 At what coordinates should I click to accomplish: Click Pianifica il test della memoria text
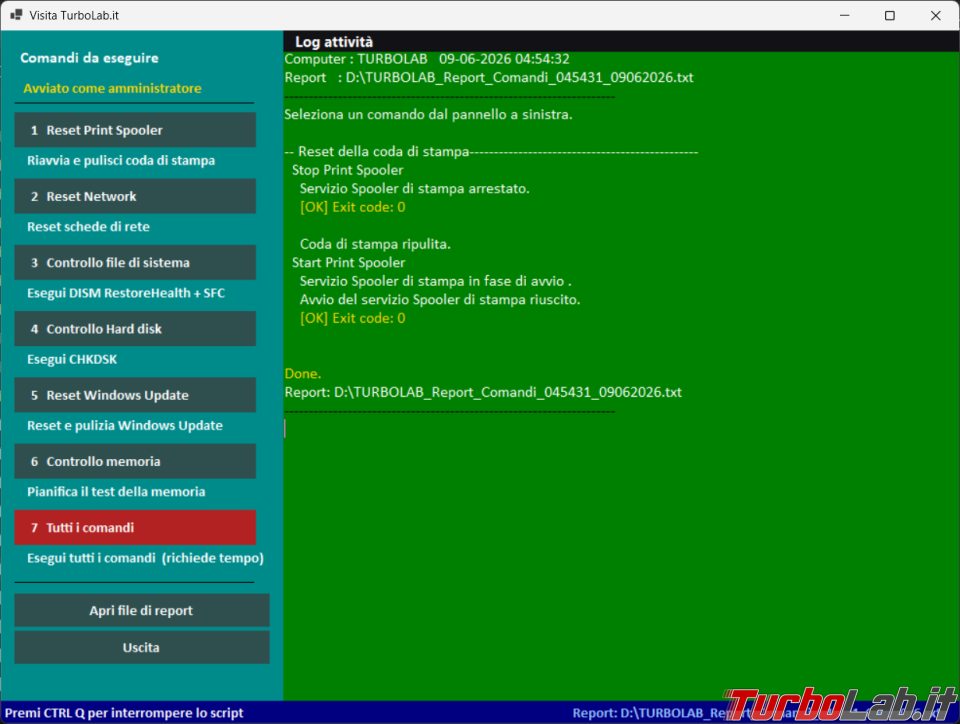[116, 491]
